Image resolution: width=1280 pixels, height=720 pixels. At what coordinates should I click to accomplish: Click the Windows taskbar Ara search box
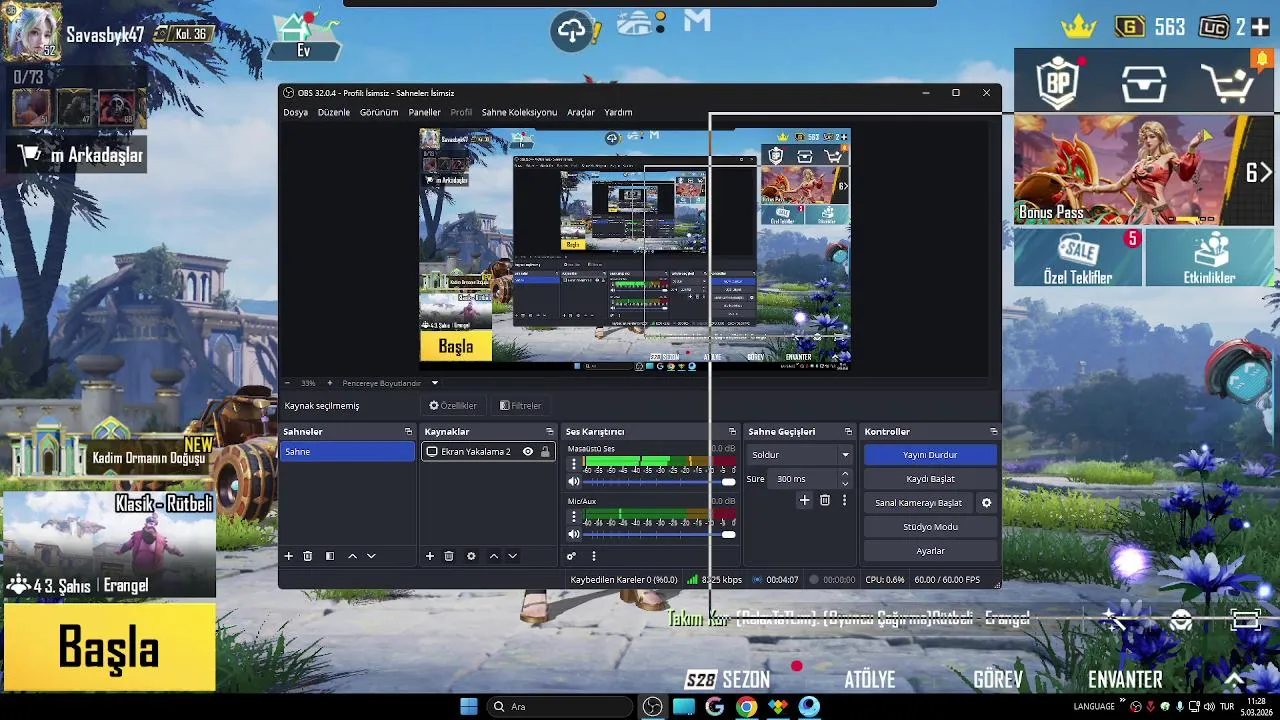click(x=560, y=707)
